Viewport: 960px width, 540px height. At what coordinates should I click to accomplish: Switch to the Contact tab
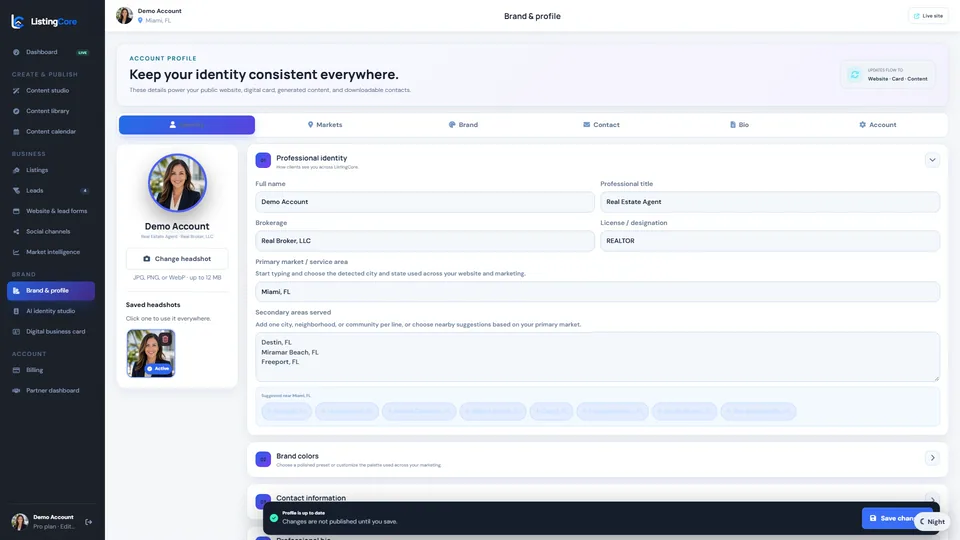point(601,125)
